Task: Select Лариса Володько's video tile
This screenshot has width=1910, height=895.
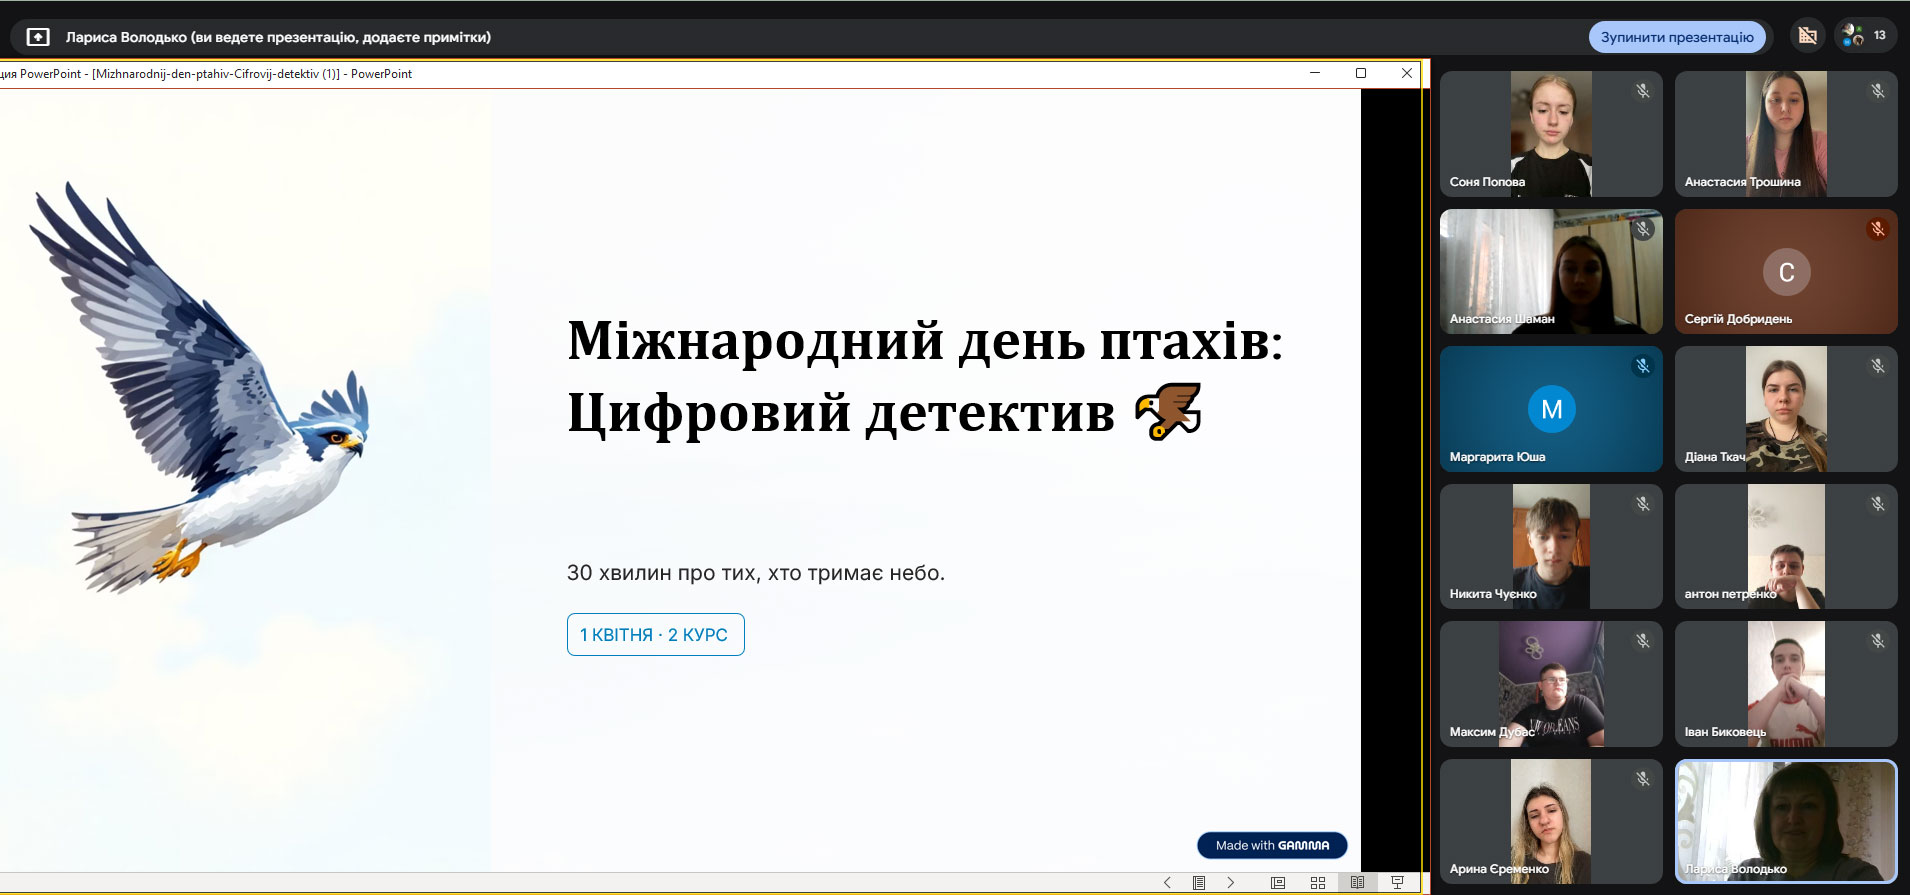Action: point(1786,821)
